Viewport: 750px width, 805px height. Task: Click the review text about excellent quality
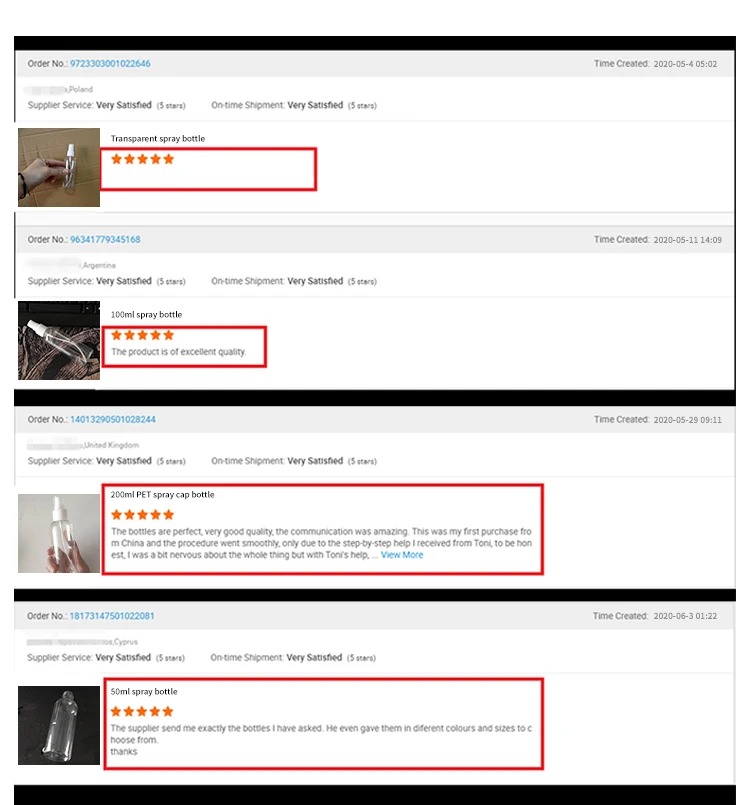click(x=179, y=352)
